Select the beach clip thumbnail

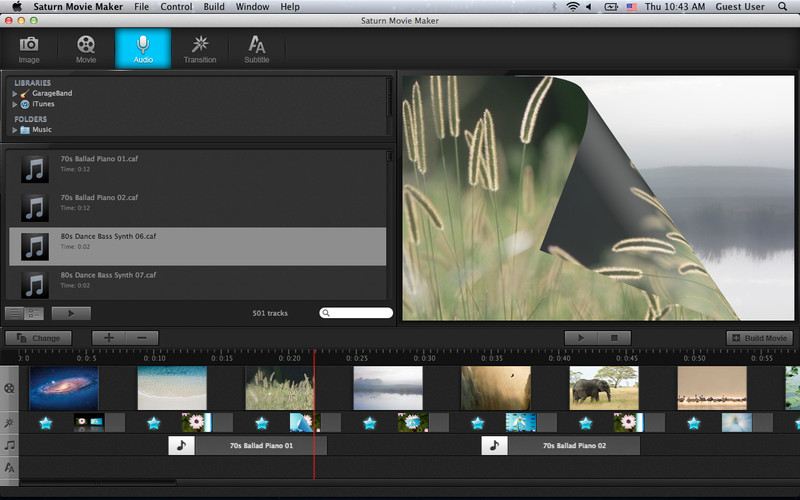[172, 388]
